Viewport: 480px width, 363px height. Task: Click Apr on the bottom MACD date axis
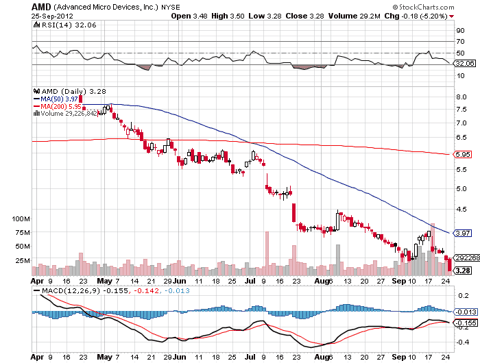click(37, 357)
